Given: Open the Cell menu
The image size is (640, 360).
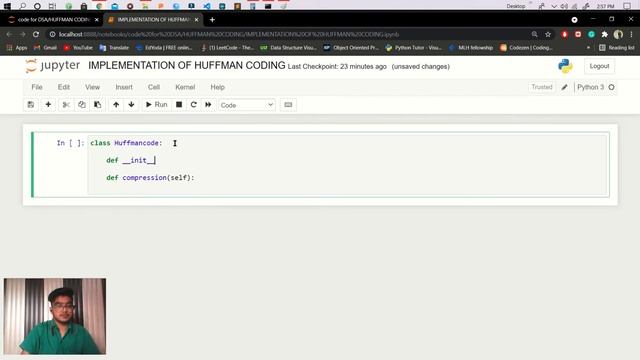Looking at the screenshot, I should coord(154,87).
